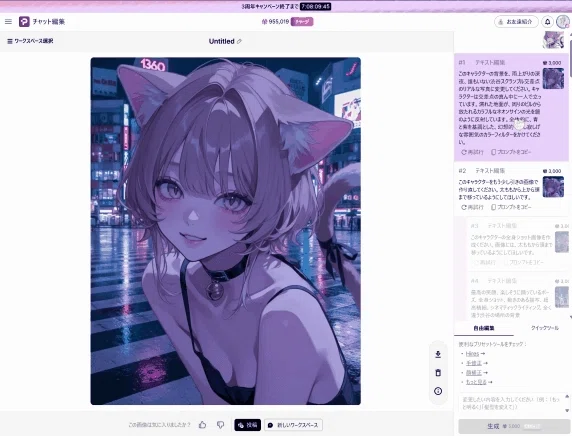Switch to the クイックツール tab
Screen dimensions: 572x436
tap(544, 328)
